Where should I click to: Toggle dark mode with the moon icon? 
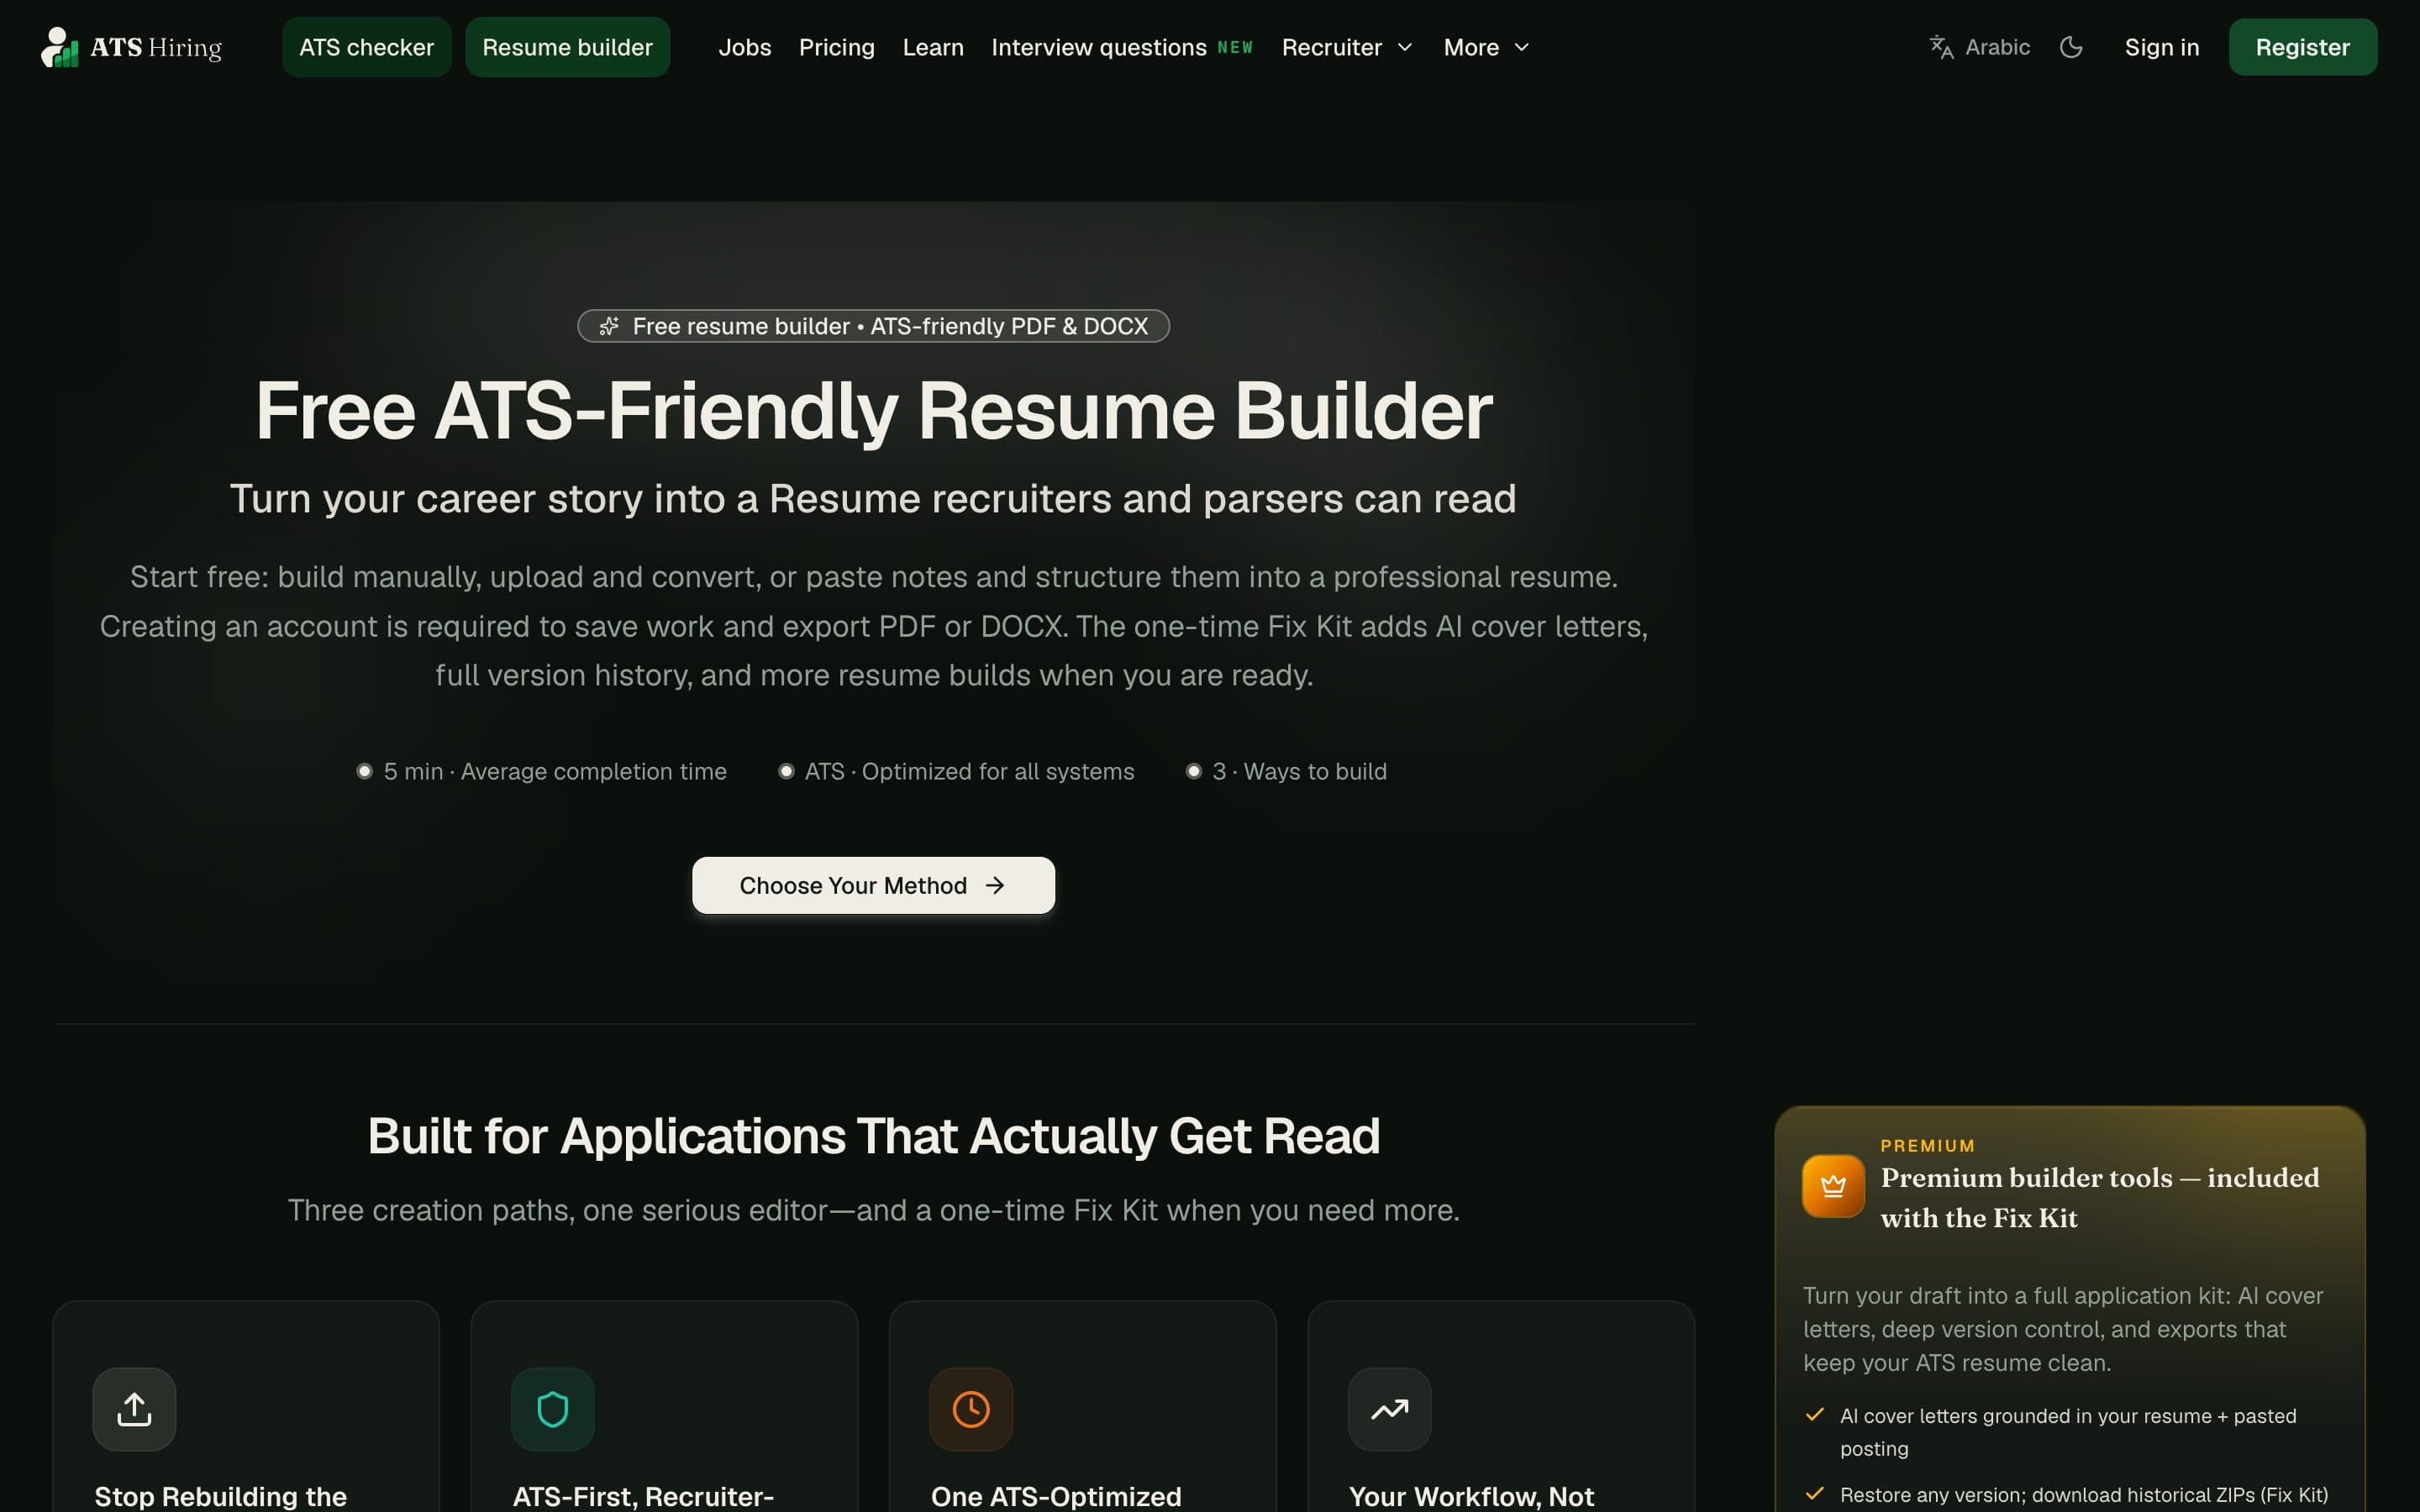coord(2071,47)
